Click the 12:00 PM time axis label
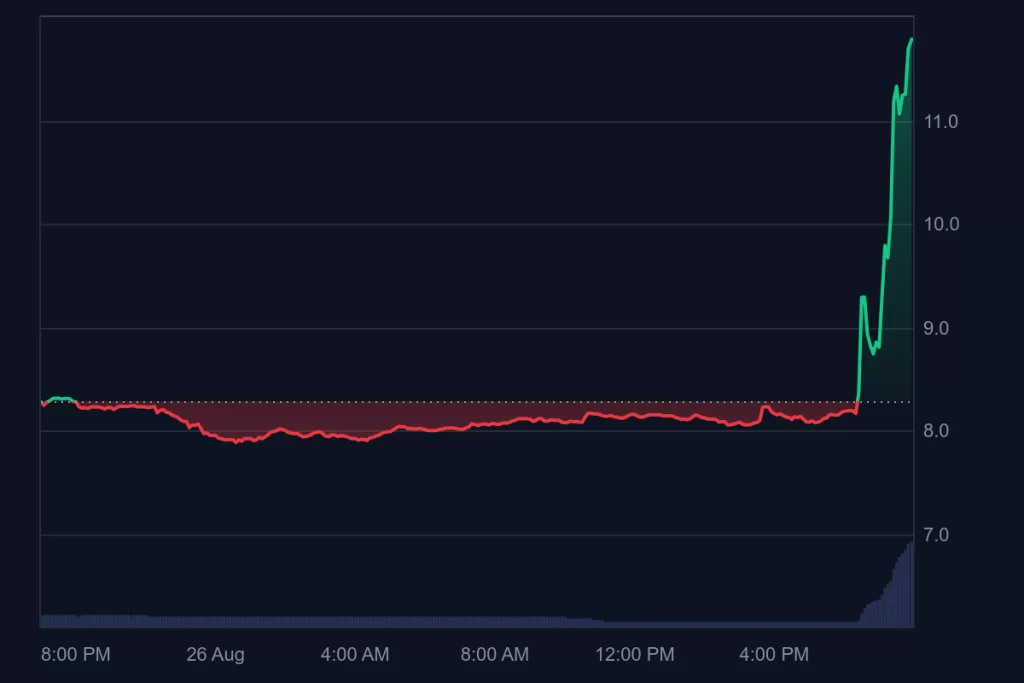The height and width of the screenshot is (683, 1024). (x=635, y=655)
